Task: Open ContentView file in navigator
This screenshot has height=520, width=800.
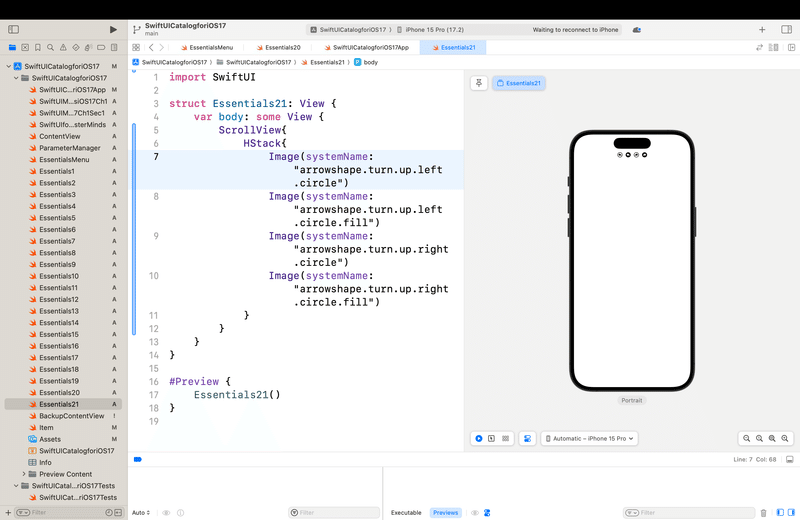Action: [x=60, y=136]
